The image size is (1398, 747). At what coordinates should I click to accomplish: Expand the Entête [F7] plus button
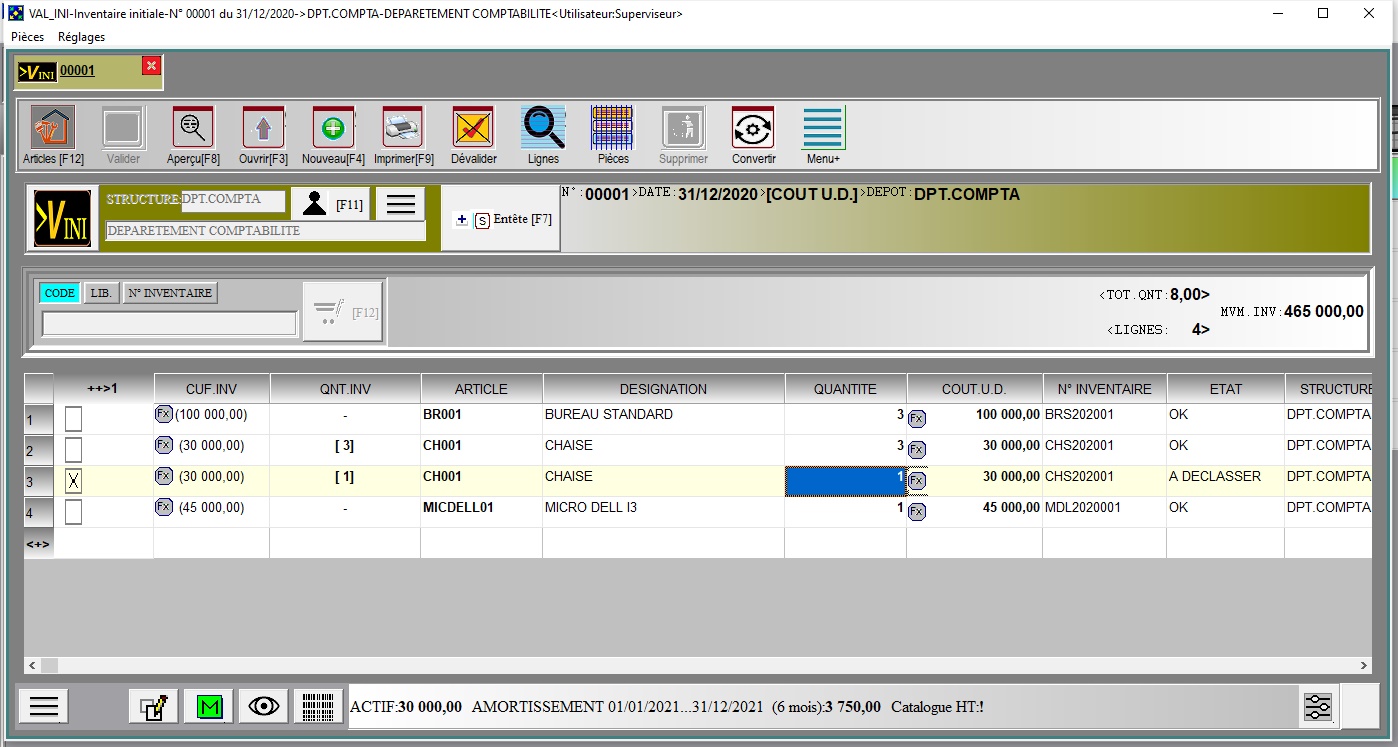462,220
